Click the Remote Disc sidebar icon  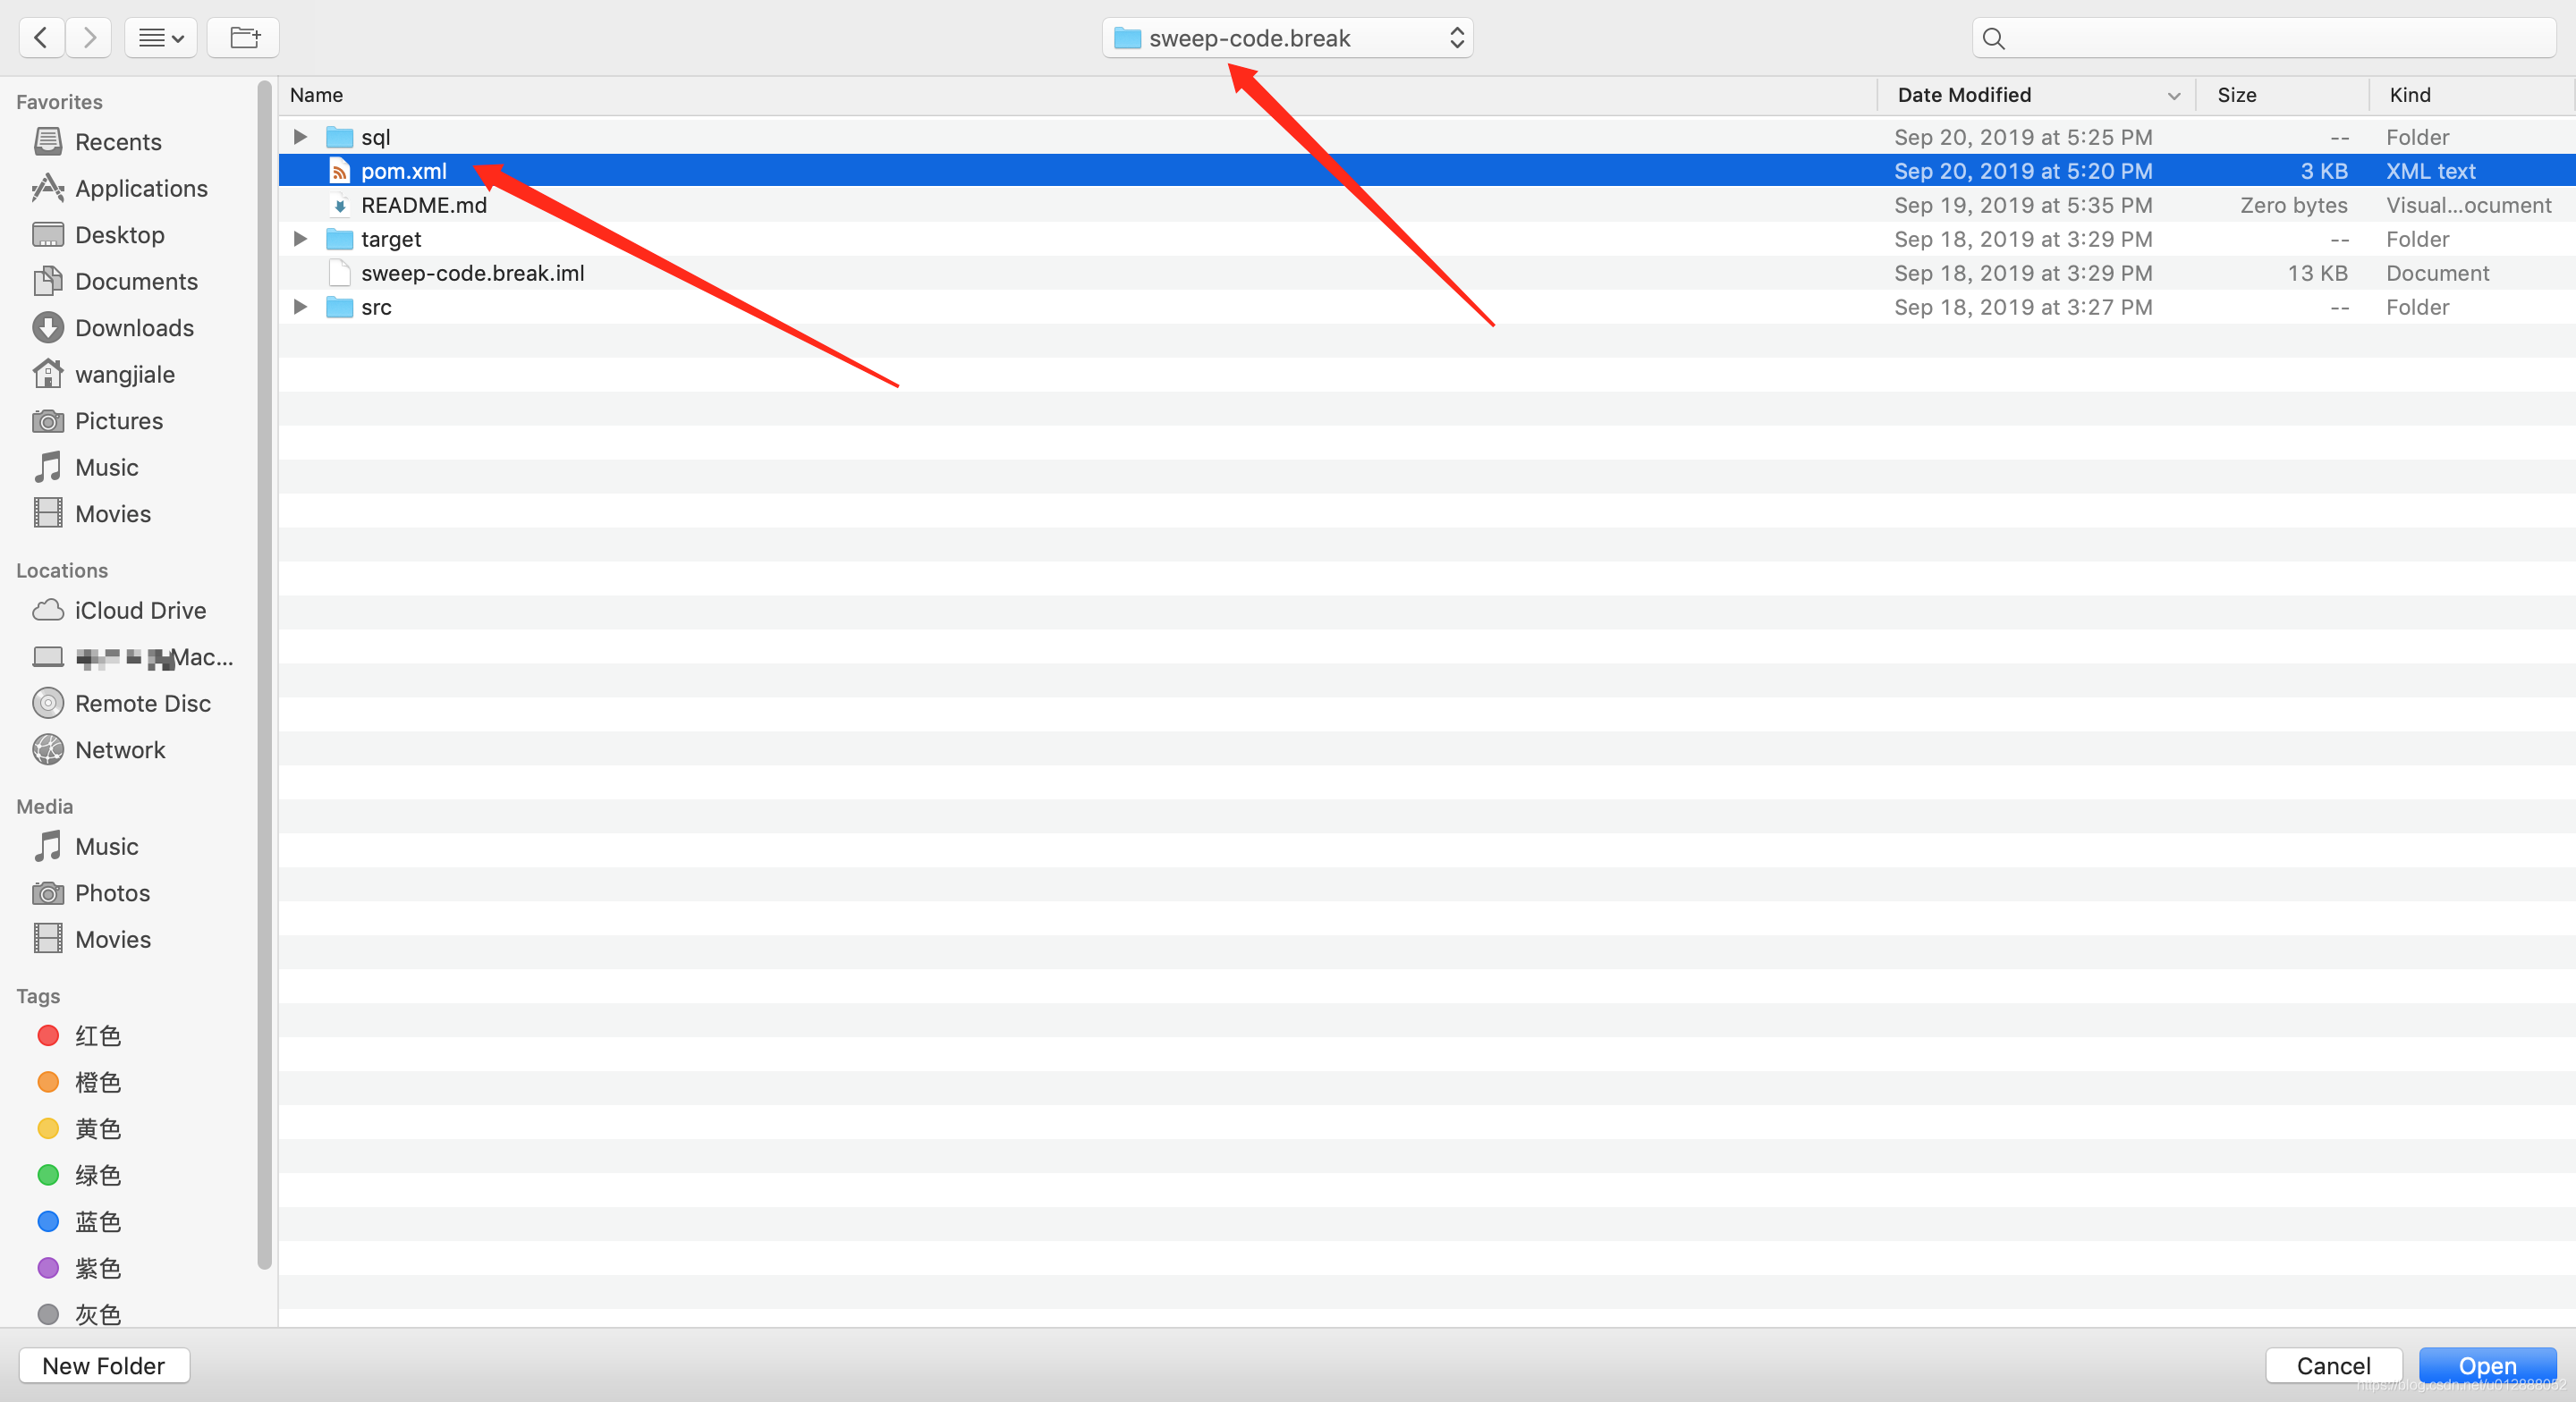pyautogui.click(x=50, y=703)
